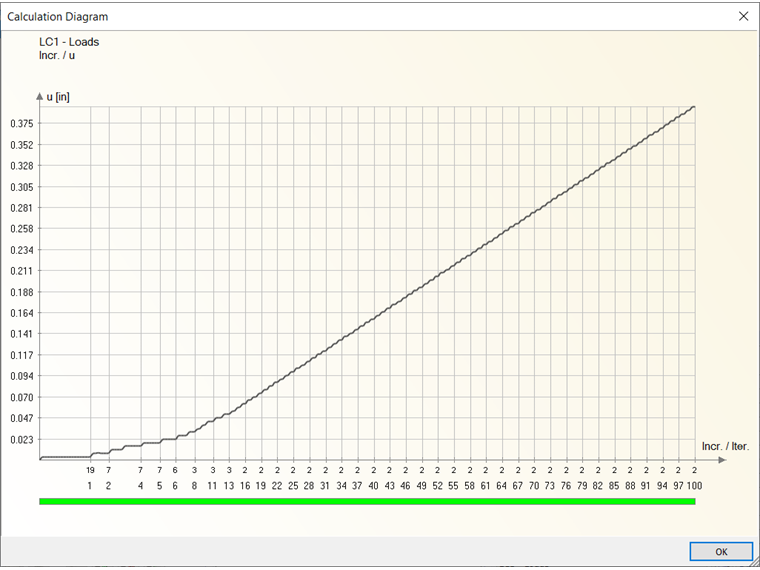The width and height of the screenshot is (760, 570).
Task: Click increment label 19 in the lower axis row
Action: (261, 486)
